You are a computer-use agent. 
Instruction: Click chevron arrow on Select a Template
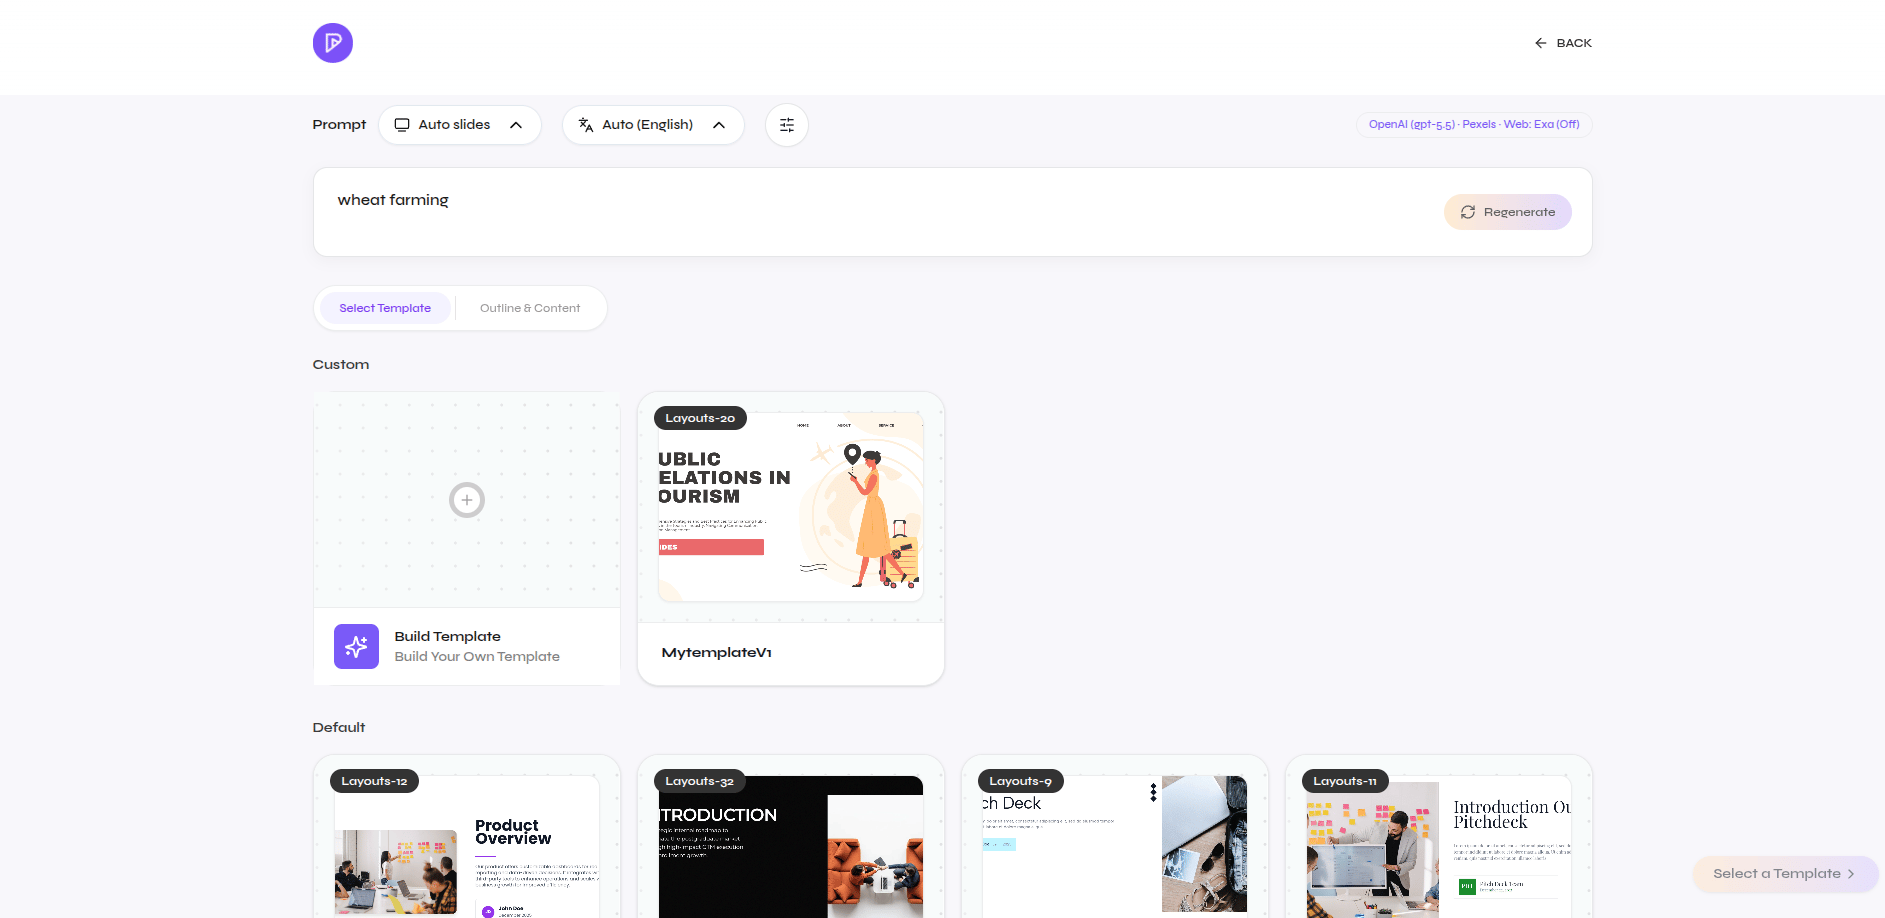pos(1851,874)
